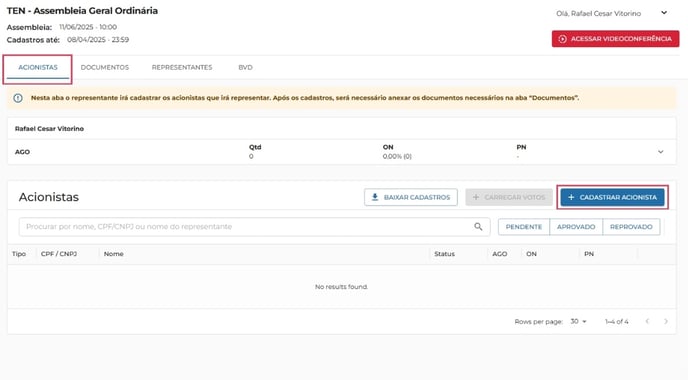Click the AGO column header in table
This screenshot has width=688, height=380.
pos(499,254)
